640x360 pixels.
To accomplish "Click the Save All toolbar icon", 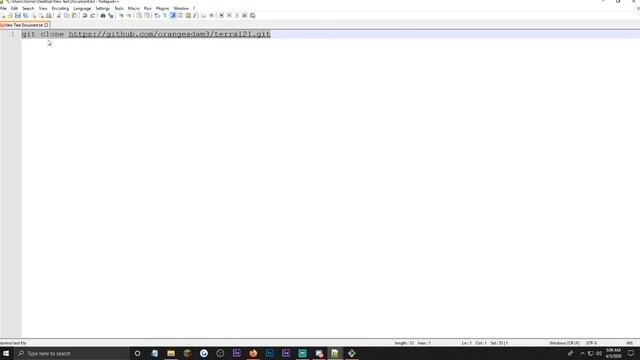I will [25, 16].
